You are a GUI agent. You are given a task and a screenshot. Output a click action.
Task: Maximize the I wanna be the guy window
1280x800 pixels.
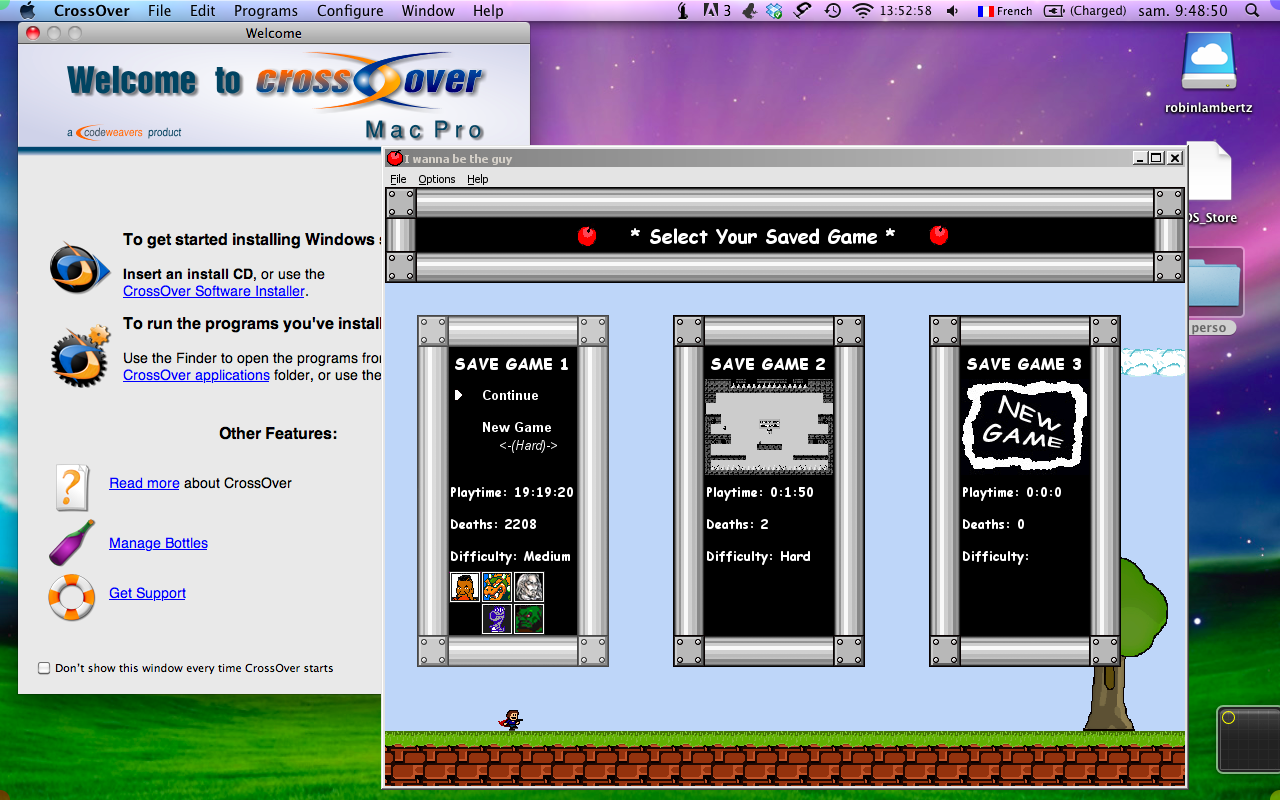click(x=1157, y=158)
